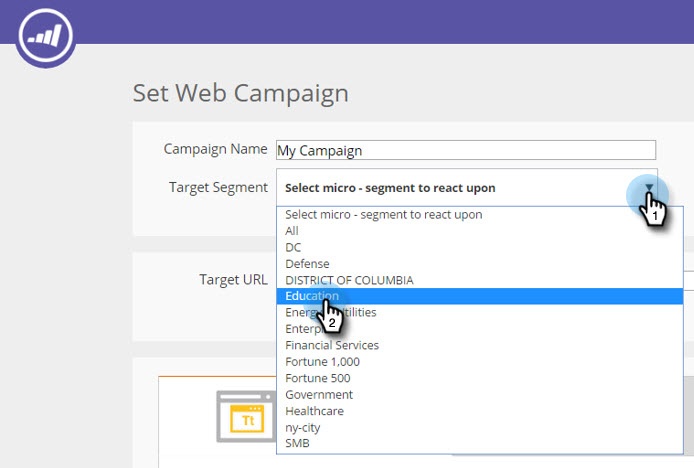Select DISTRICT OF COLUMBIA option
This screenshot has width=694, height=468.
349,280
